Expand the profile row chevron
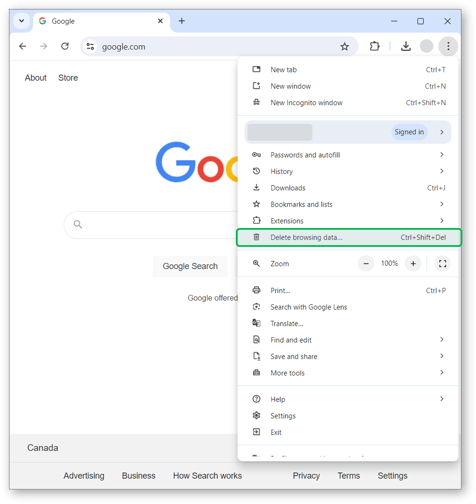 (x=442, y=132)
